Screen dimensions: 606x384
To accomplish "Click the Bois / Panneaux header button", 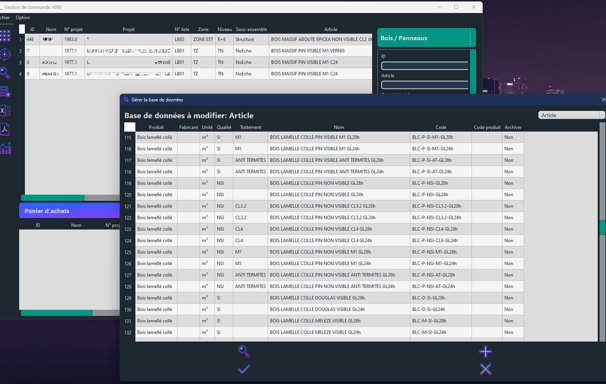I will pyautogui.click(x=426, y=38).
